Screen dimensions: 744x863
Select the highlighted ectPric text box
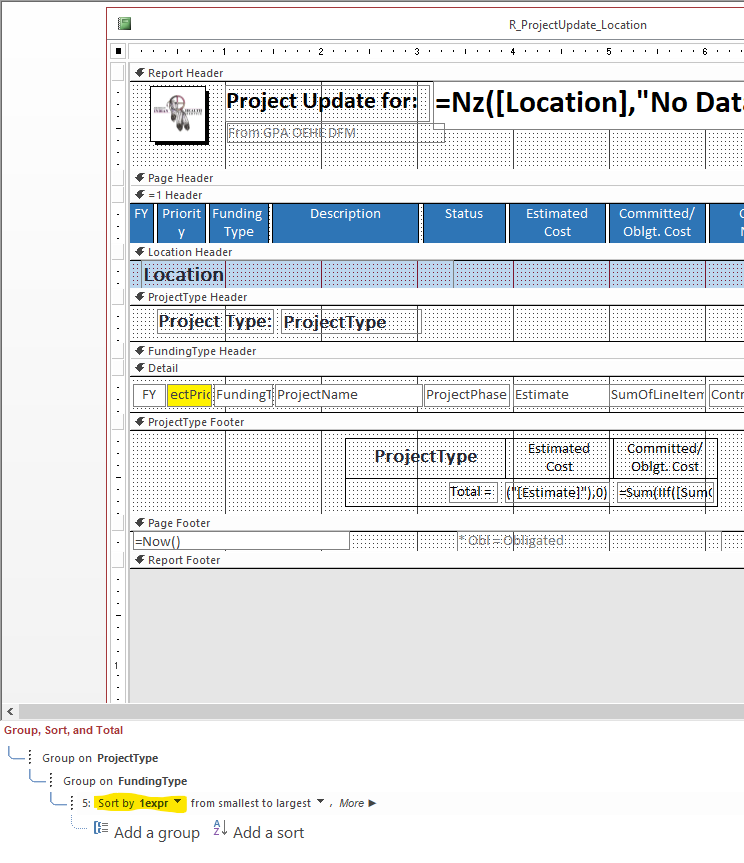[190, 395]
